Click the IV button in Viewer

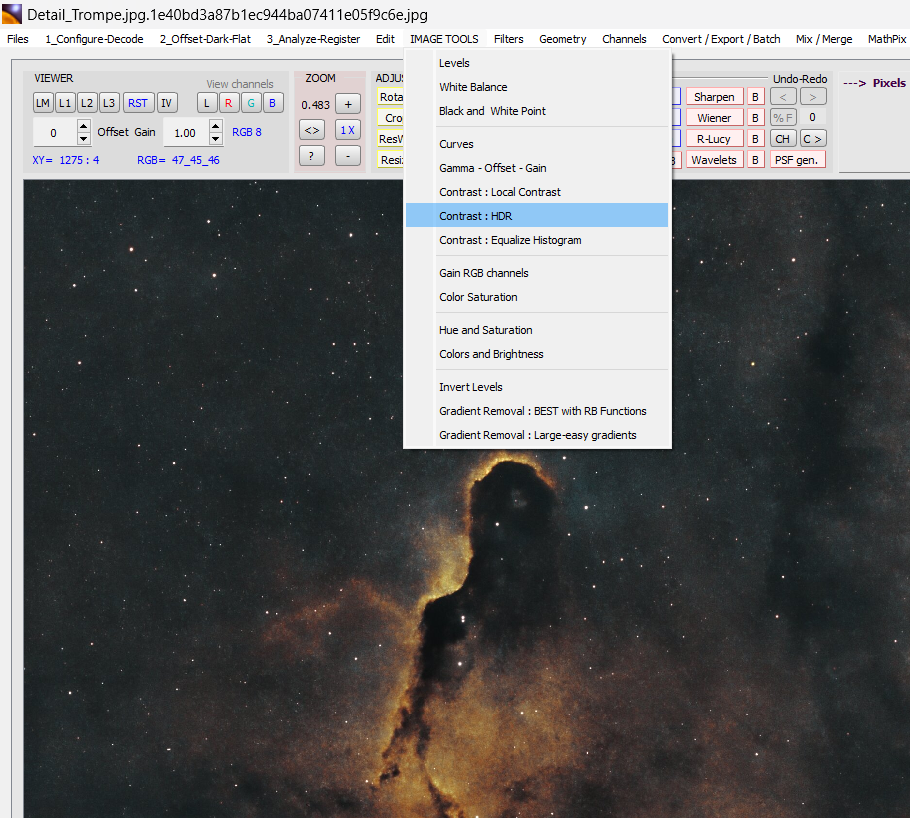pyautogui.click(x=167, y=103)
